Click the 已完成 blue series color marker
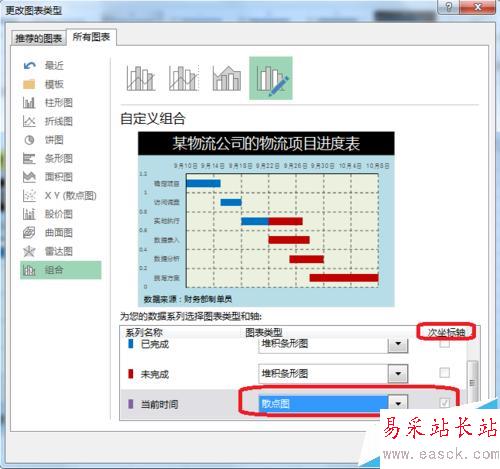 [131, 344]
